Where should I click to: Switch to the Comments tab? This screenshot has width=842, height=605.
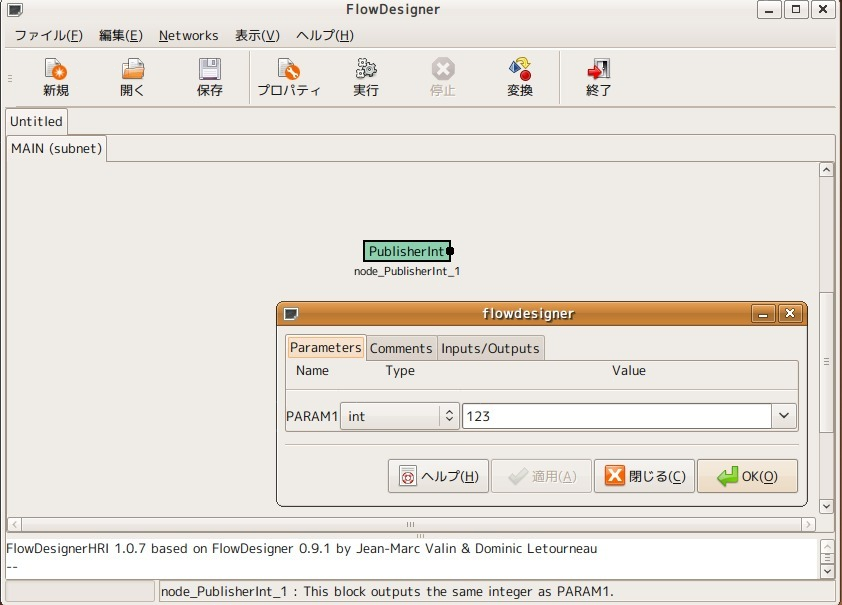[x=401, y=348]
